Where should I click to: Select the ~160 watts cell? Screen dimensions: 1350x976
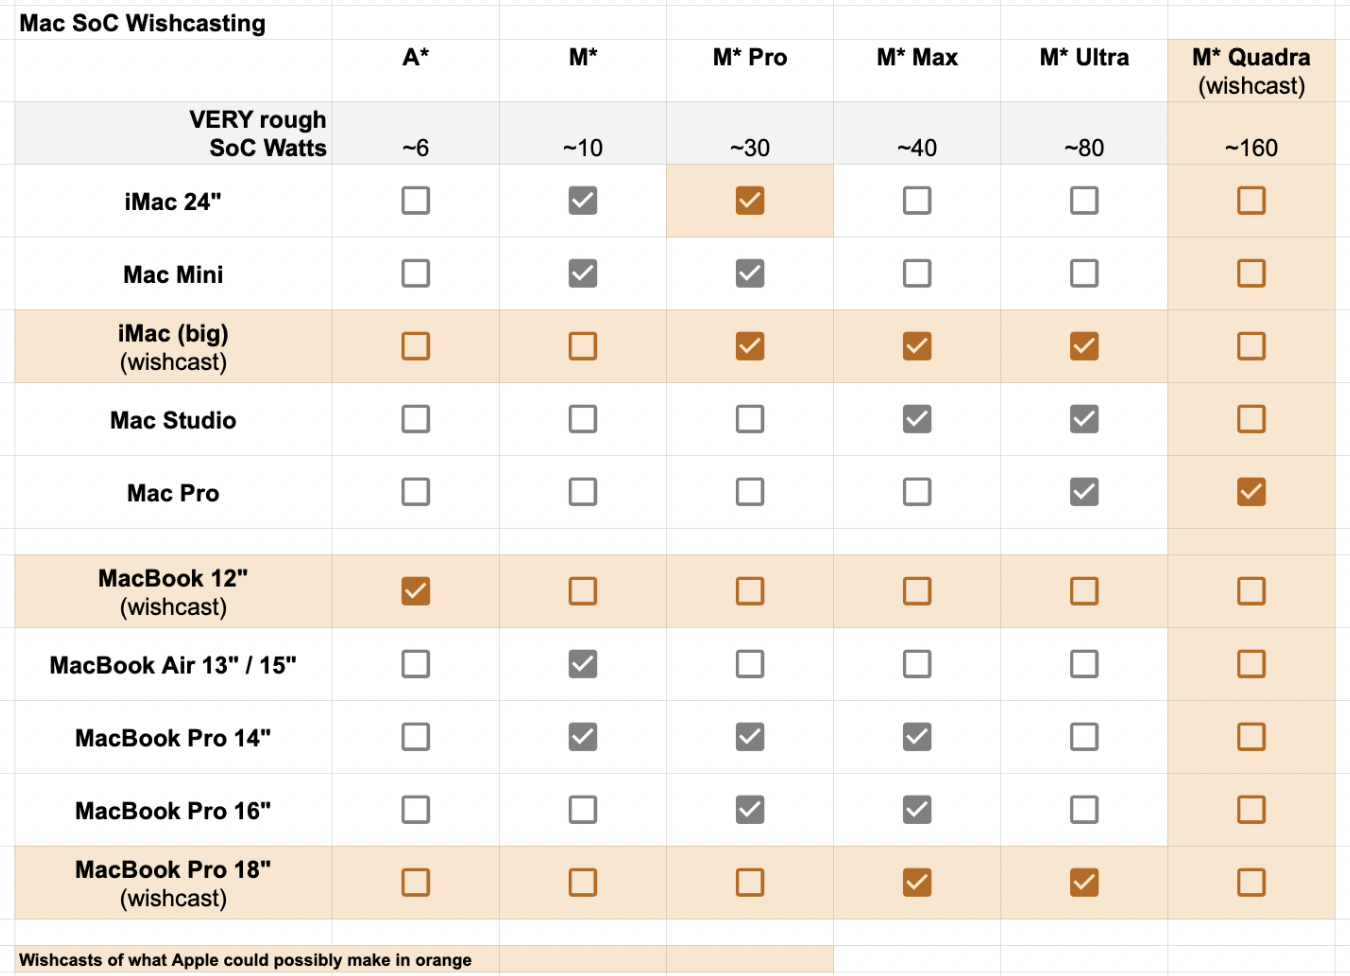pos(1251,148)
